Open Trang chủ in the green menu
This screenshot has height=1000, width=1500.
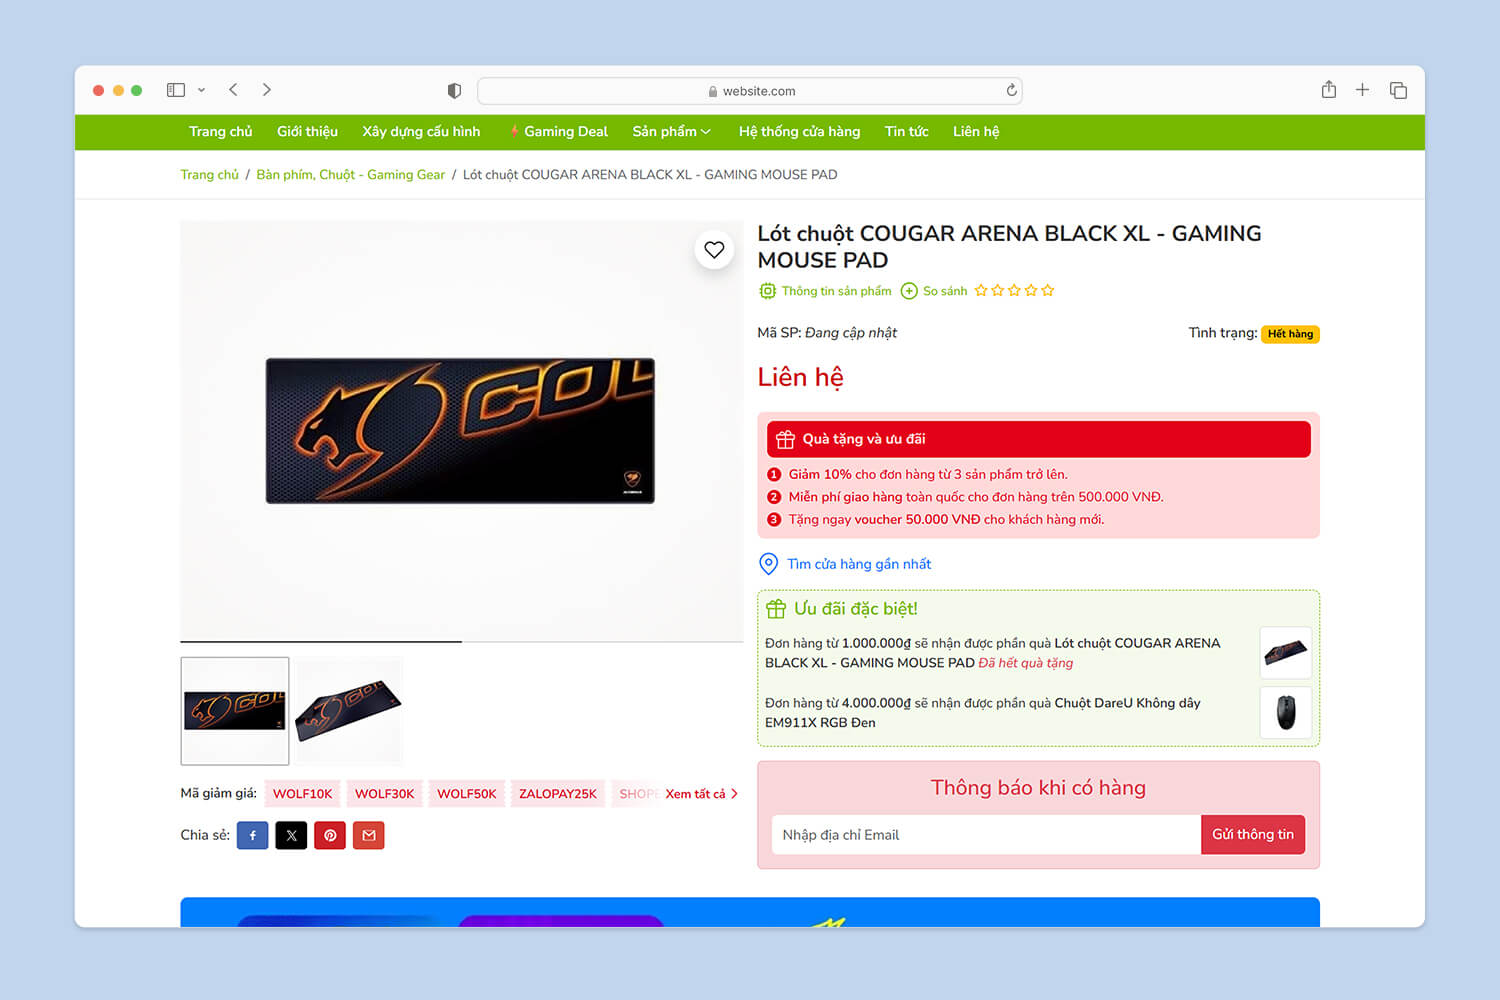[x=220, y=131]
